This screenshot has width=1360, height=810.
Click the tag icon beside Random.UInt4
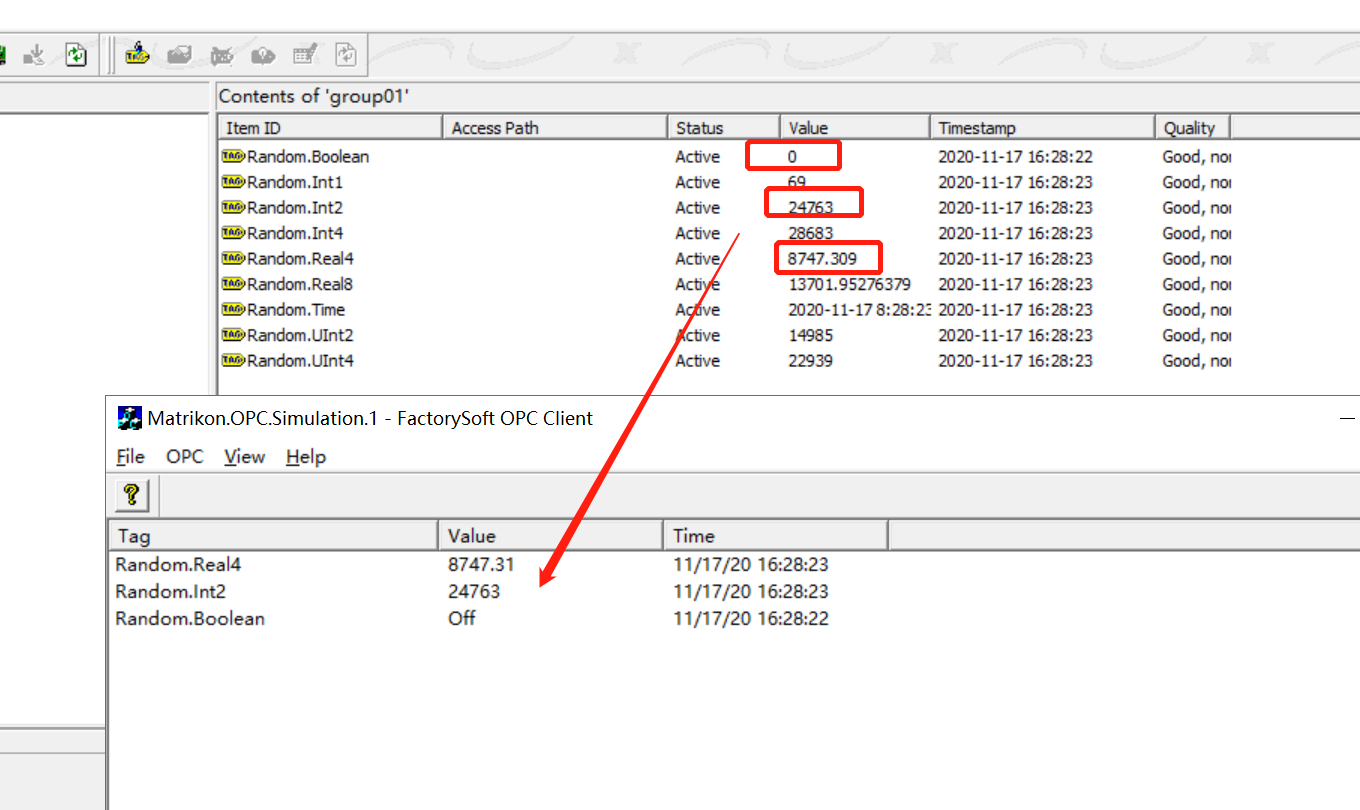tap(233, 360)
